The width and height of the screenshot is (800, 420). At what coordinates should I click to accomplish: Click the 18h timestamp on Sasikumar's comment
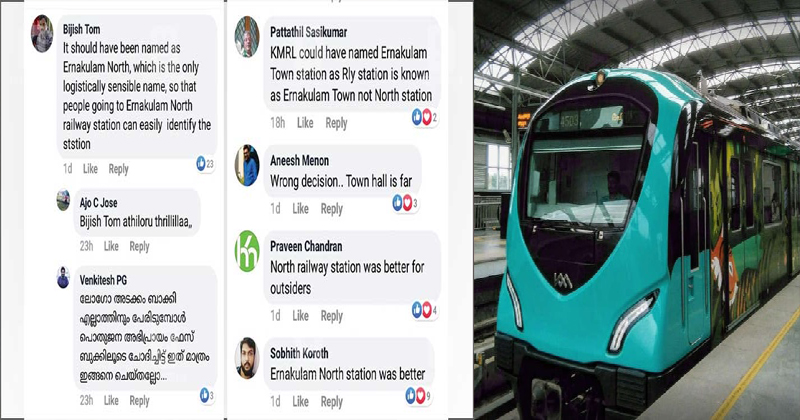click(278, 123)
